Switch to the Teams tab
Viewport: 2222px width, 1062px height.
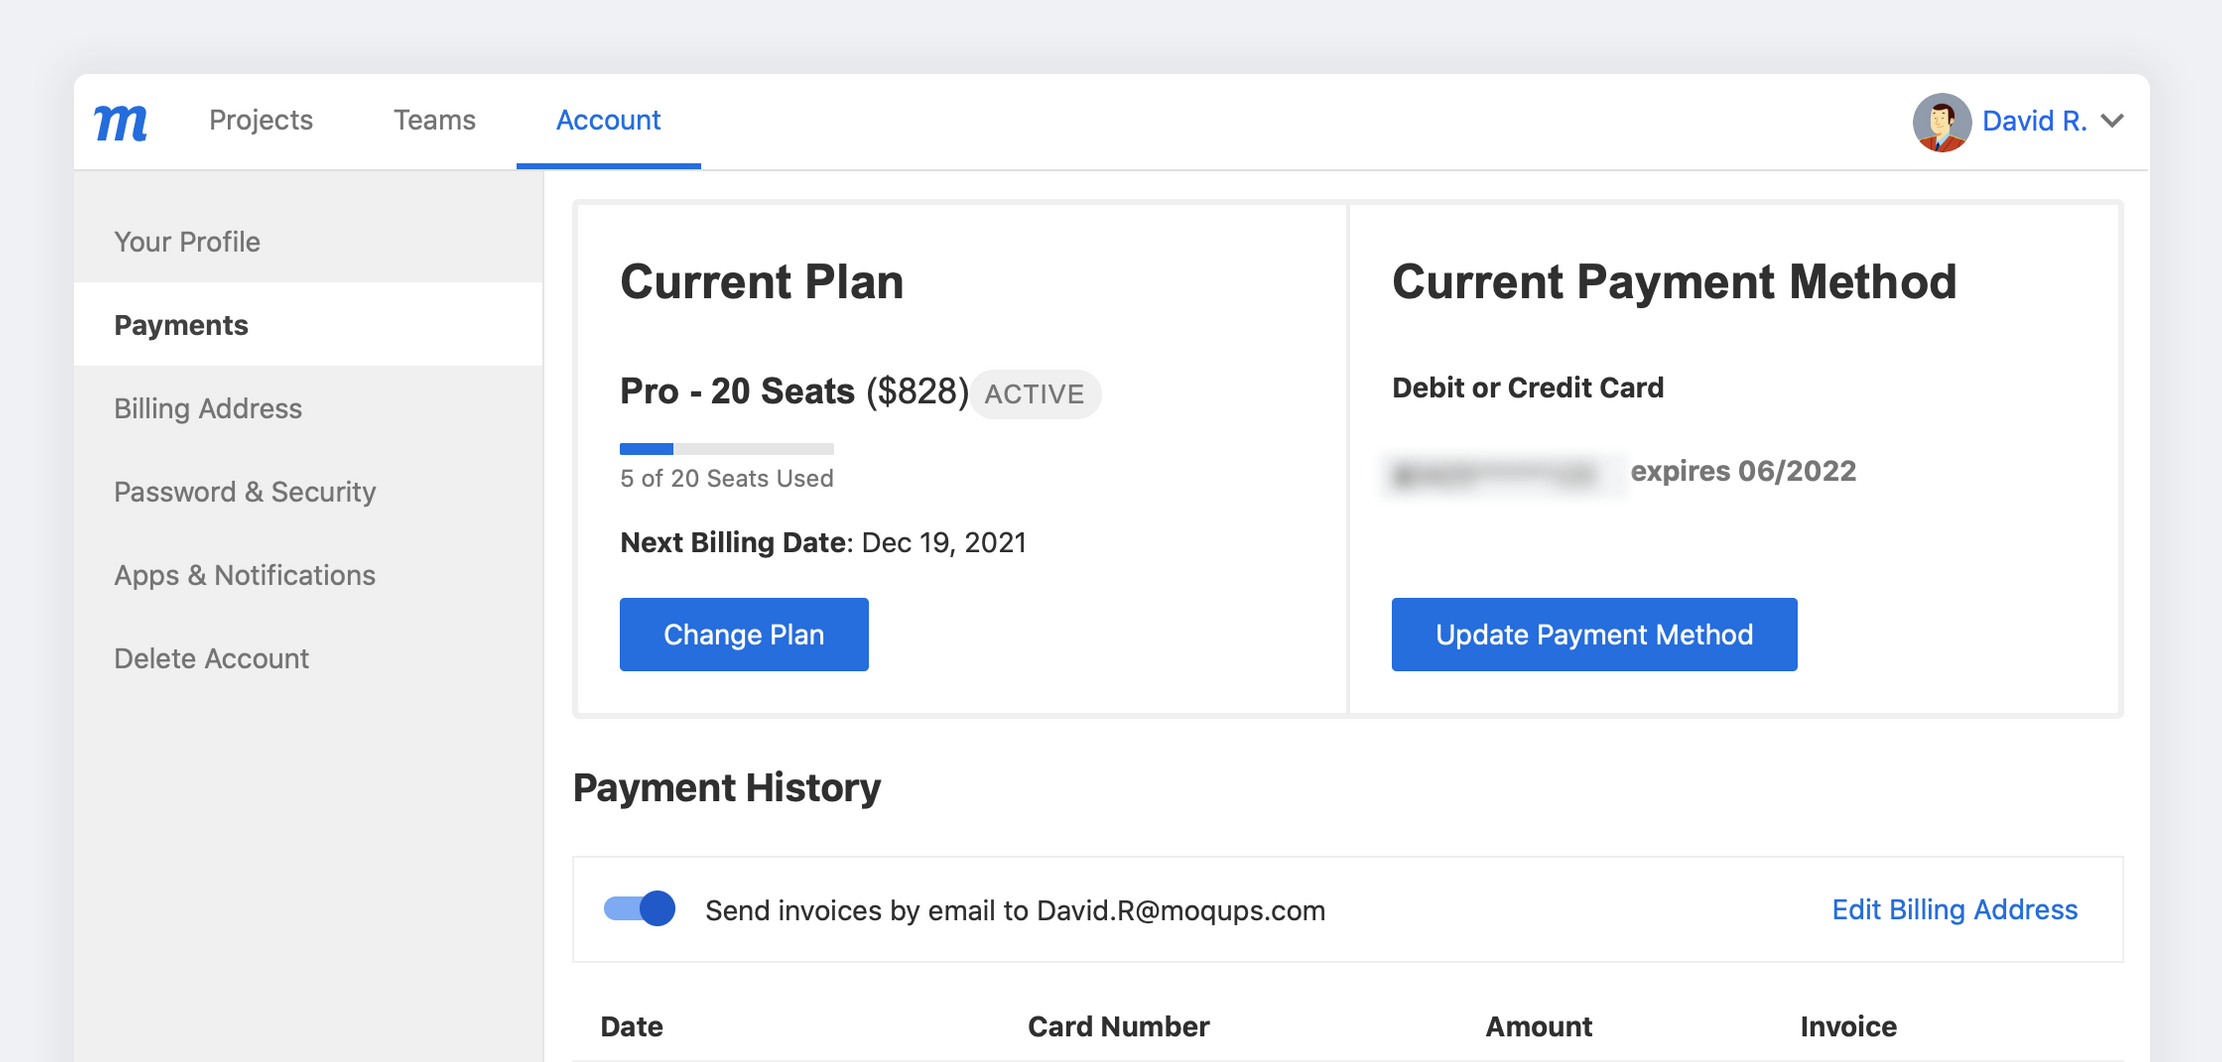coord(434,120)
